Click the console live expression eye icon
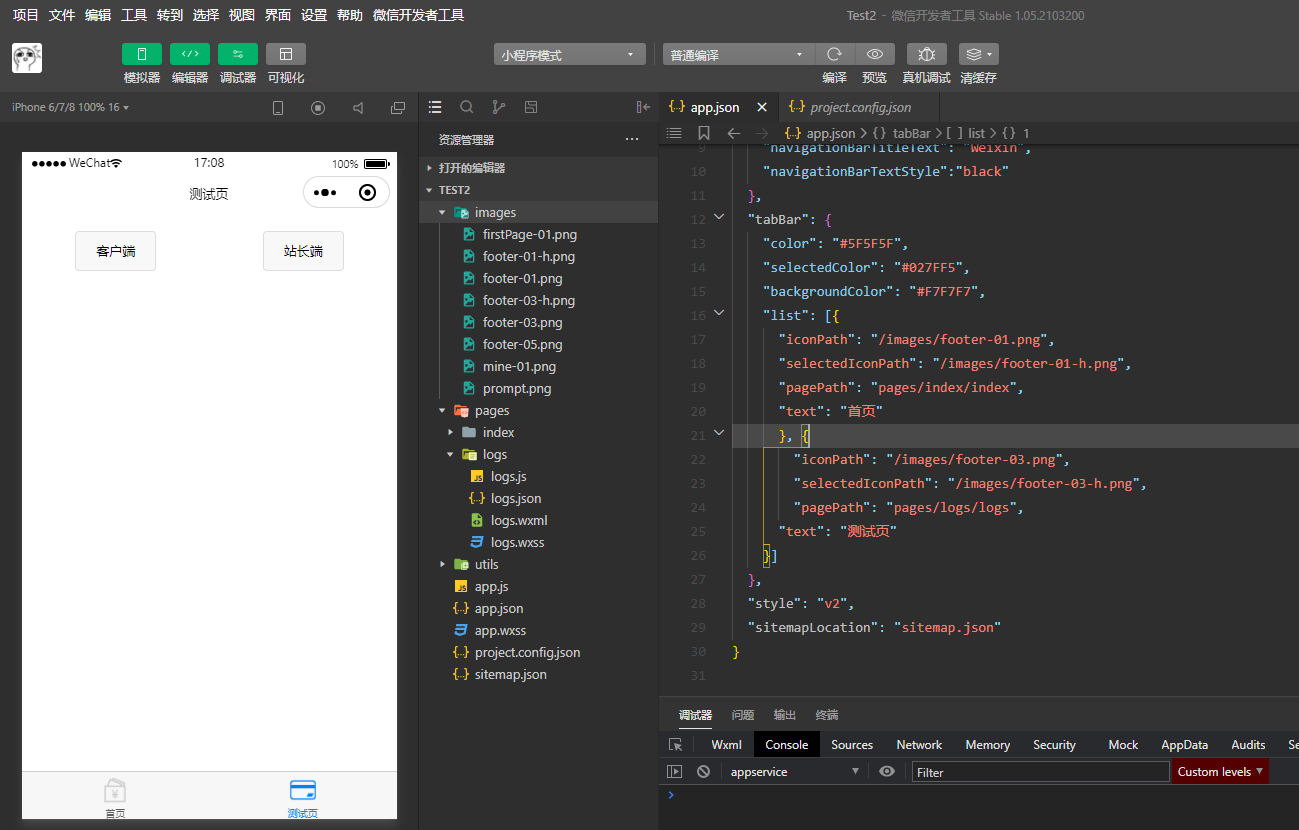1299x830 pixels. [887, 771]
